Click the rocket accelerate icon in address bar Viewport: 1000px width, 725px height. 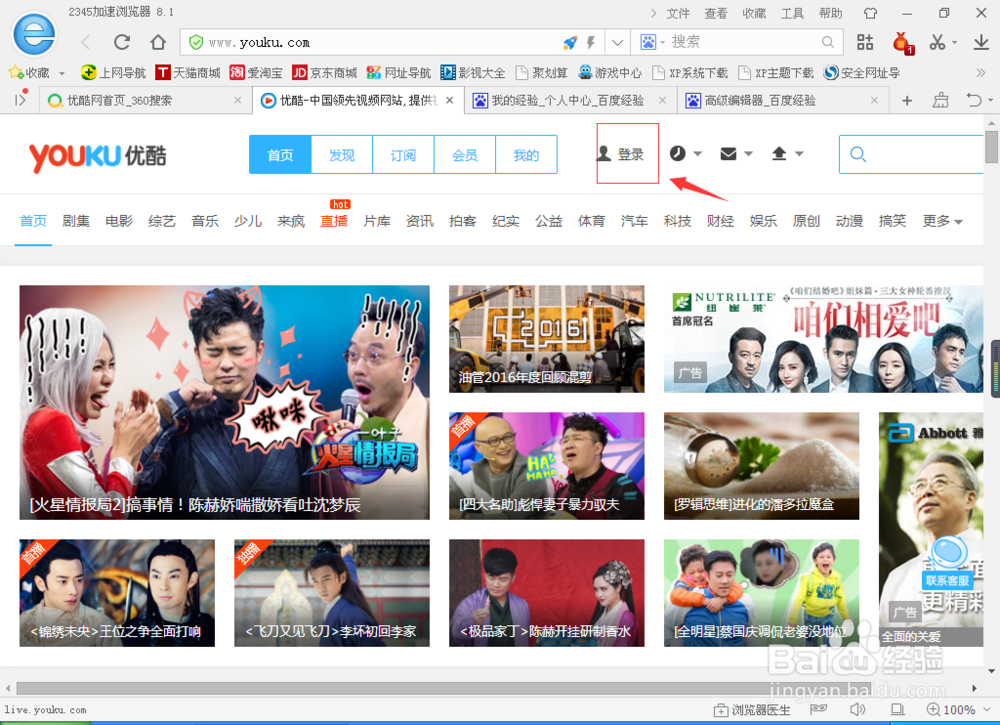(570, 43)
